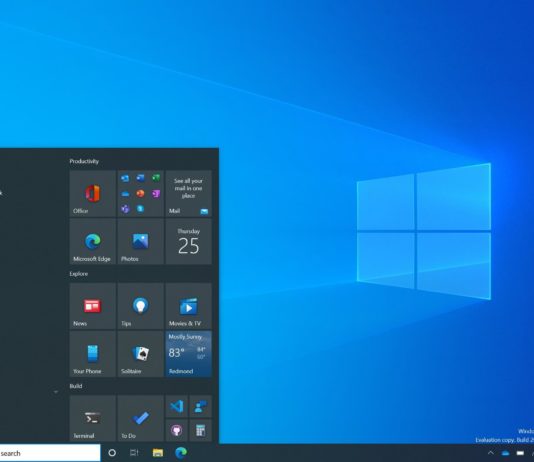Open the News tile
Image resolution: width=534 pixels, height=462 pixels.
coord(93,306)
